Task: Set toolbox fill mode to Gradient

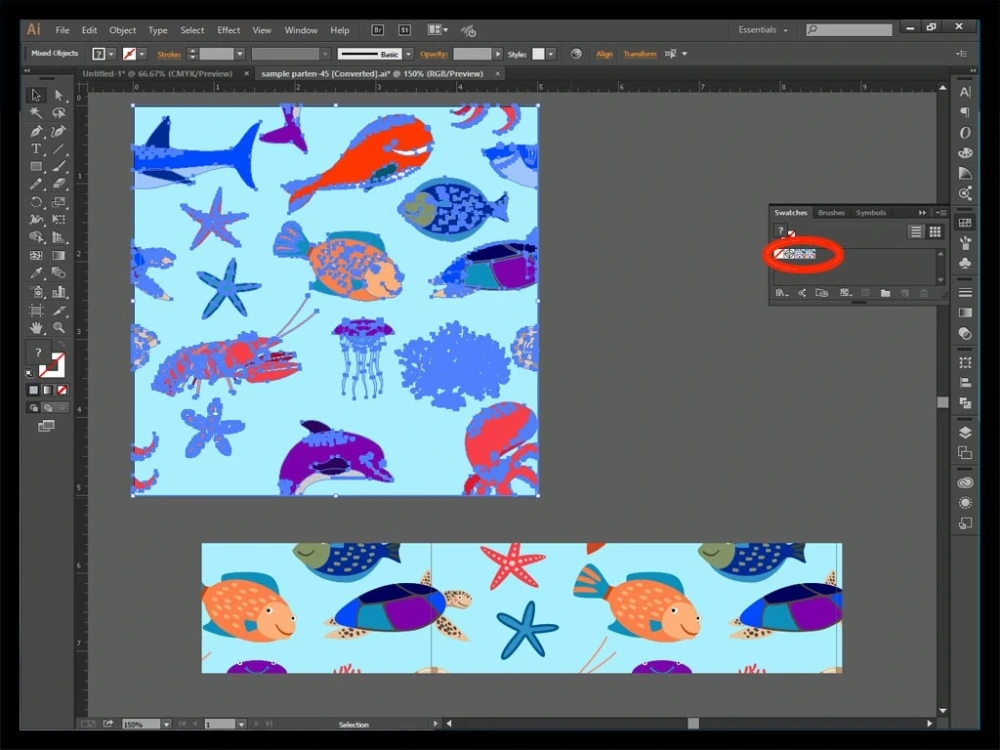Action: click(48, 390)
